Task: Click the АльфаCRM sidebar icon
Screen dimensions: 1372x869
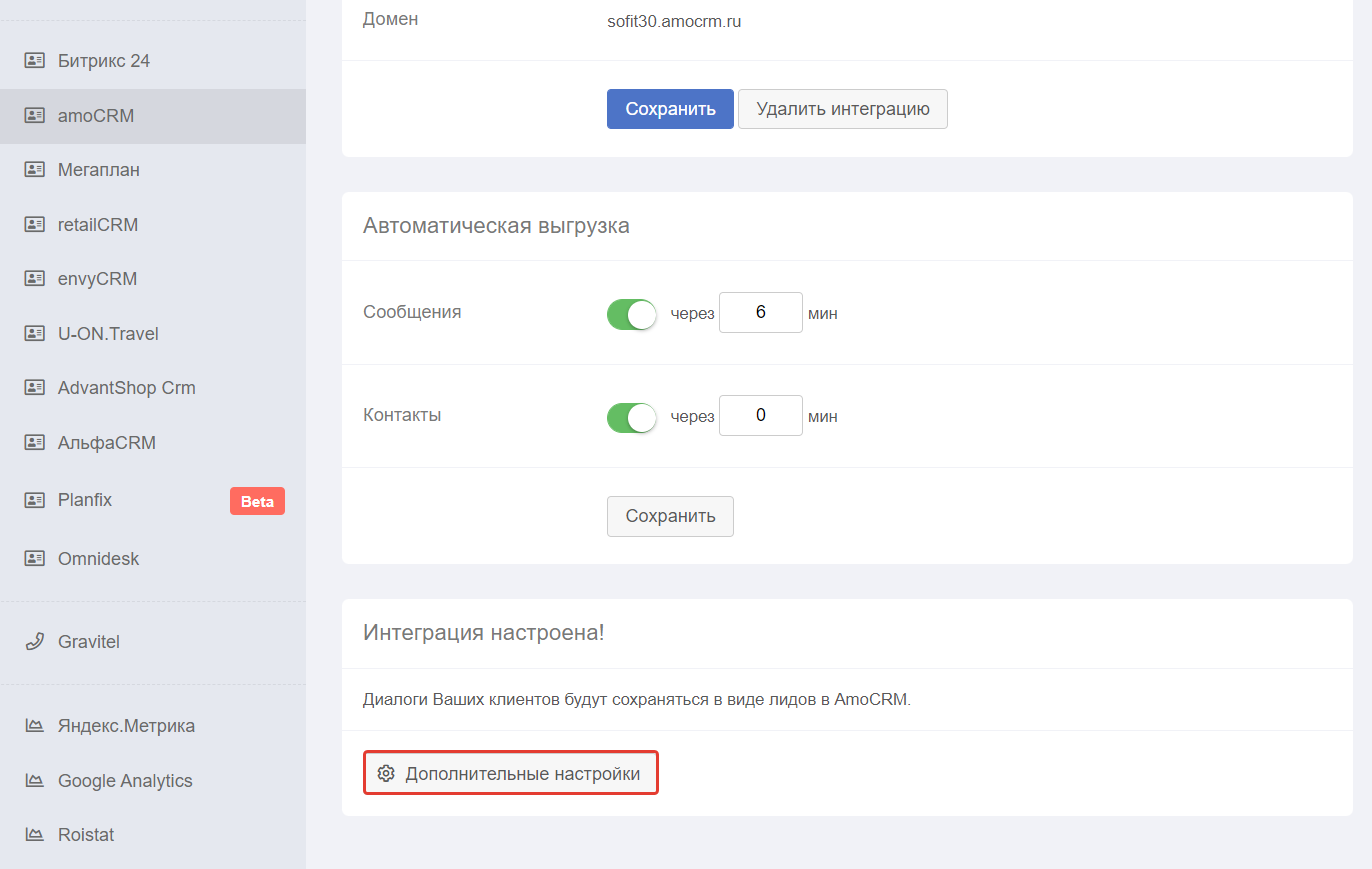Action: click(x=35, y=443)
